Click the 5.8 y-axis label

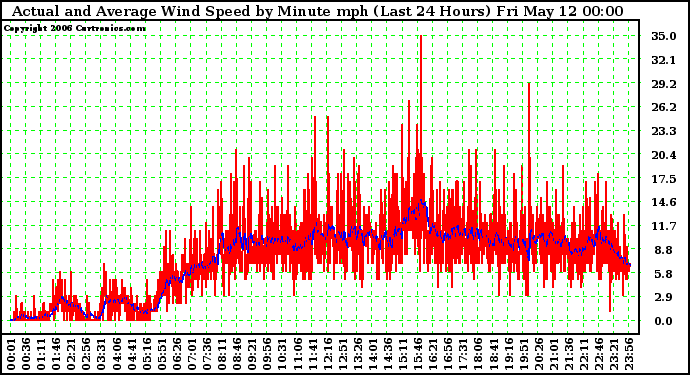(x=664, y=273)
